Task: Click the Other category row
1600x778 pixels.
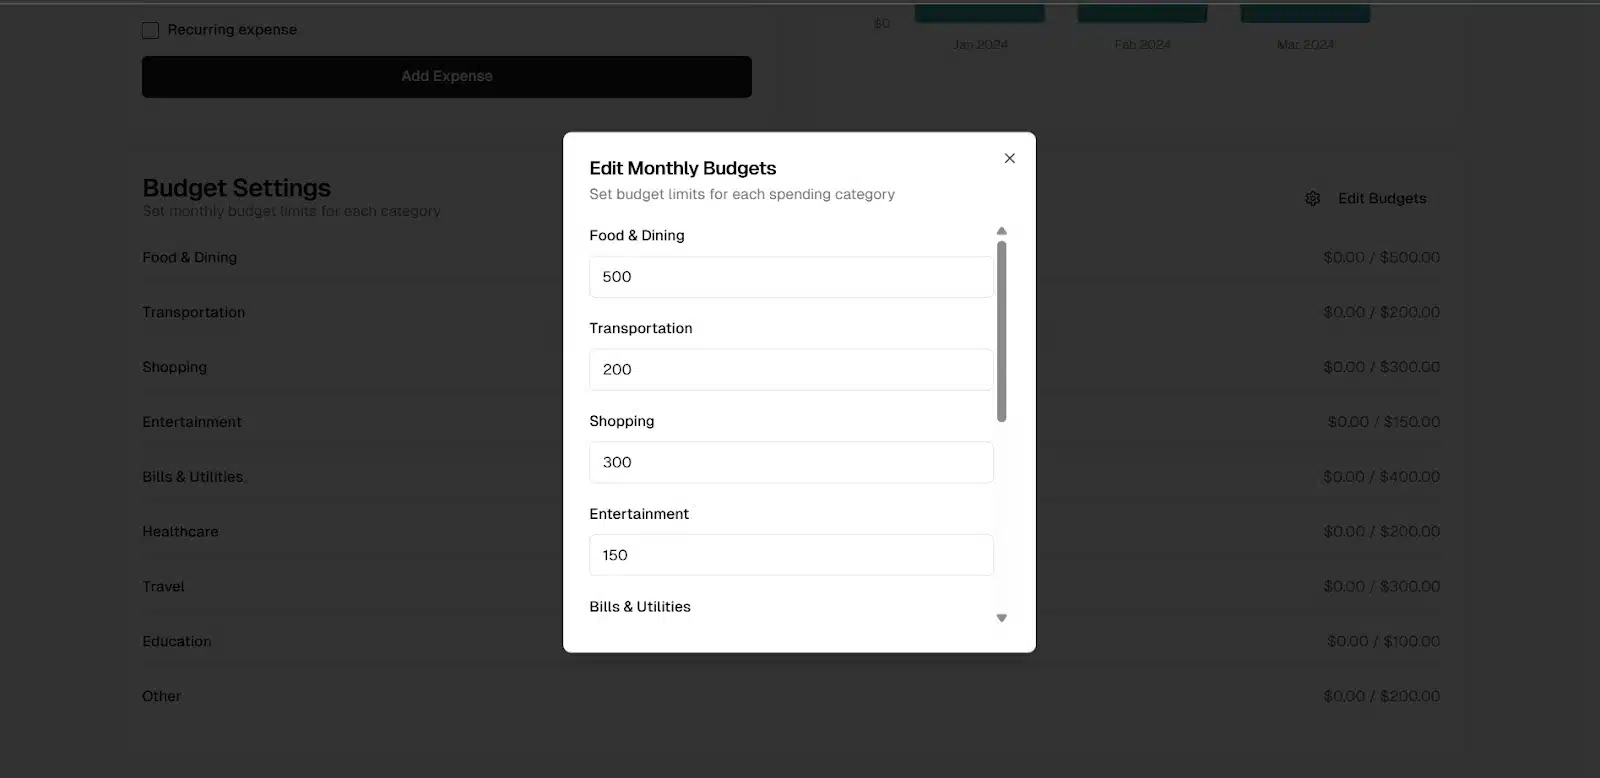Action: pos(791,697)
